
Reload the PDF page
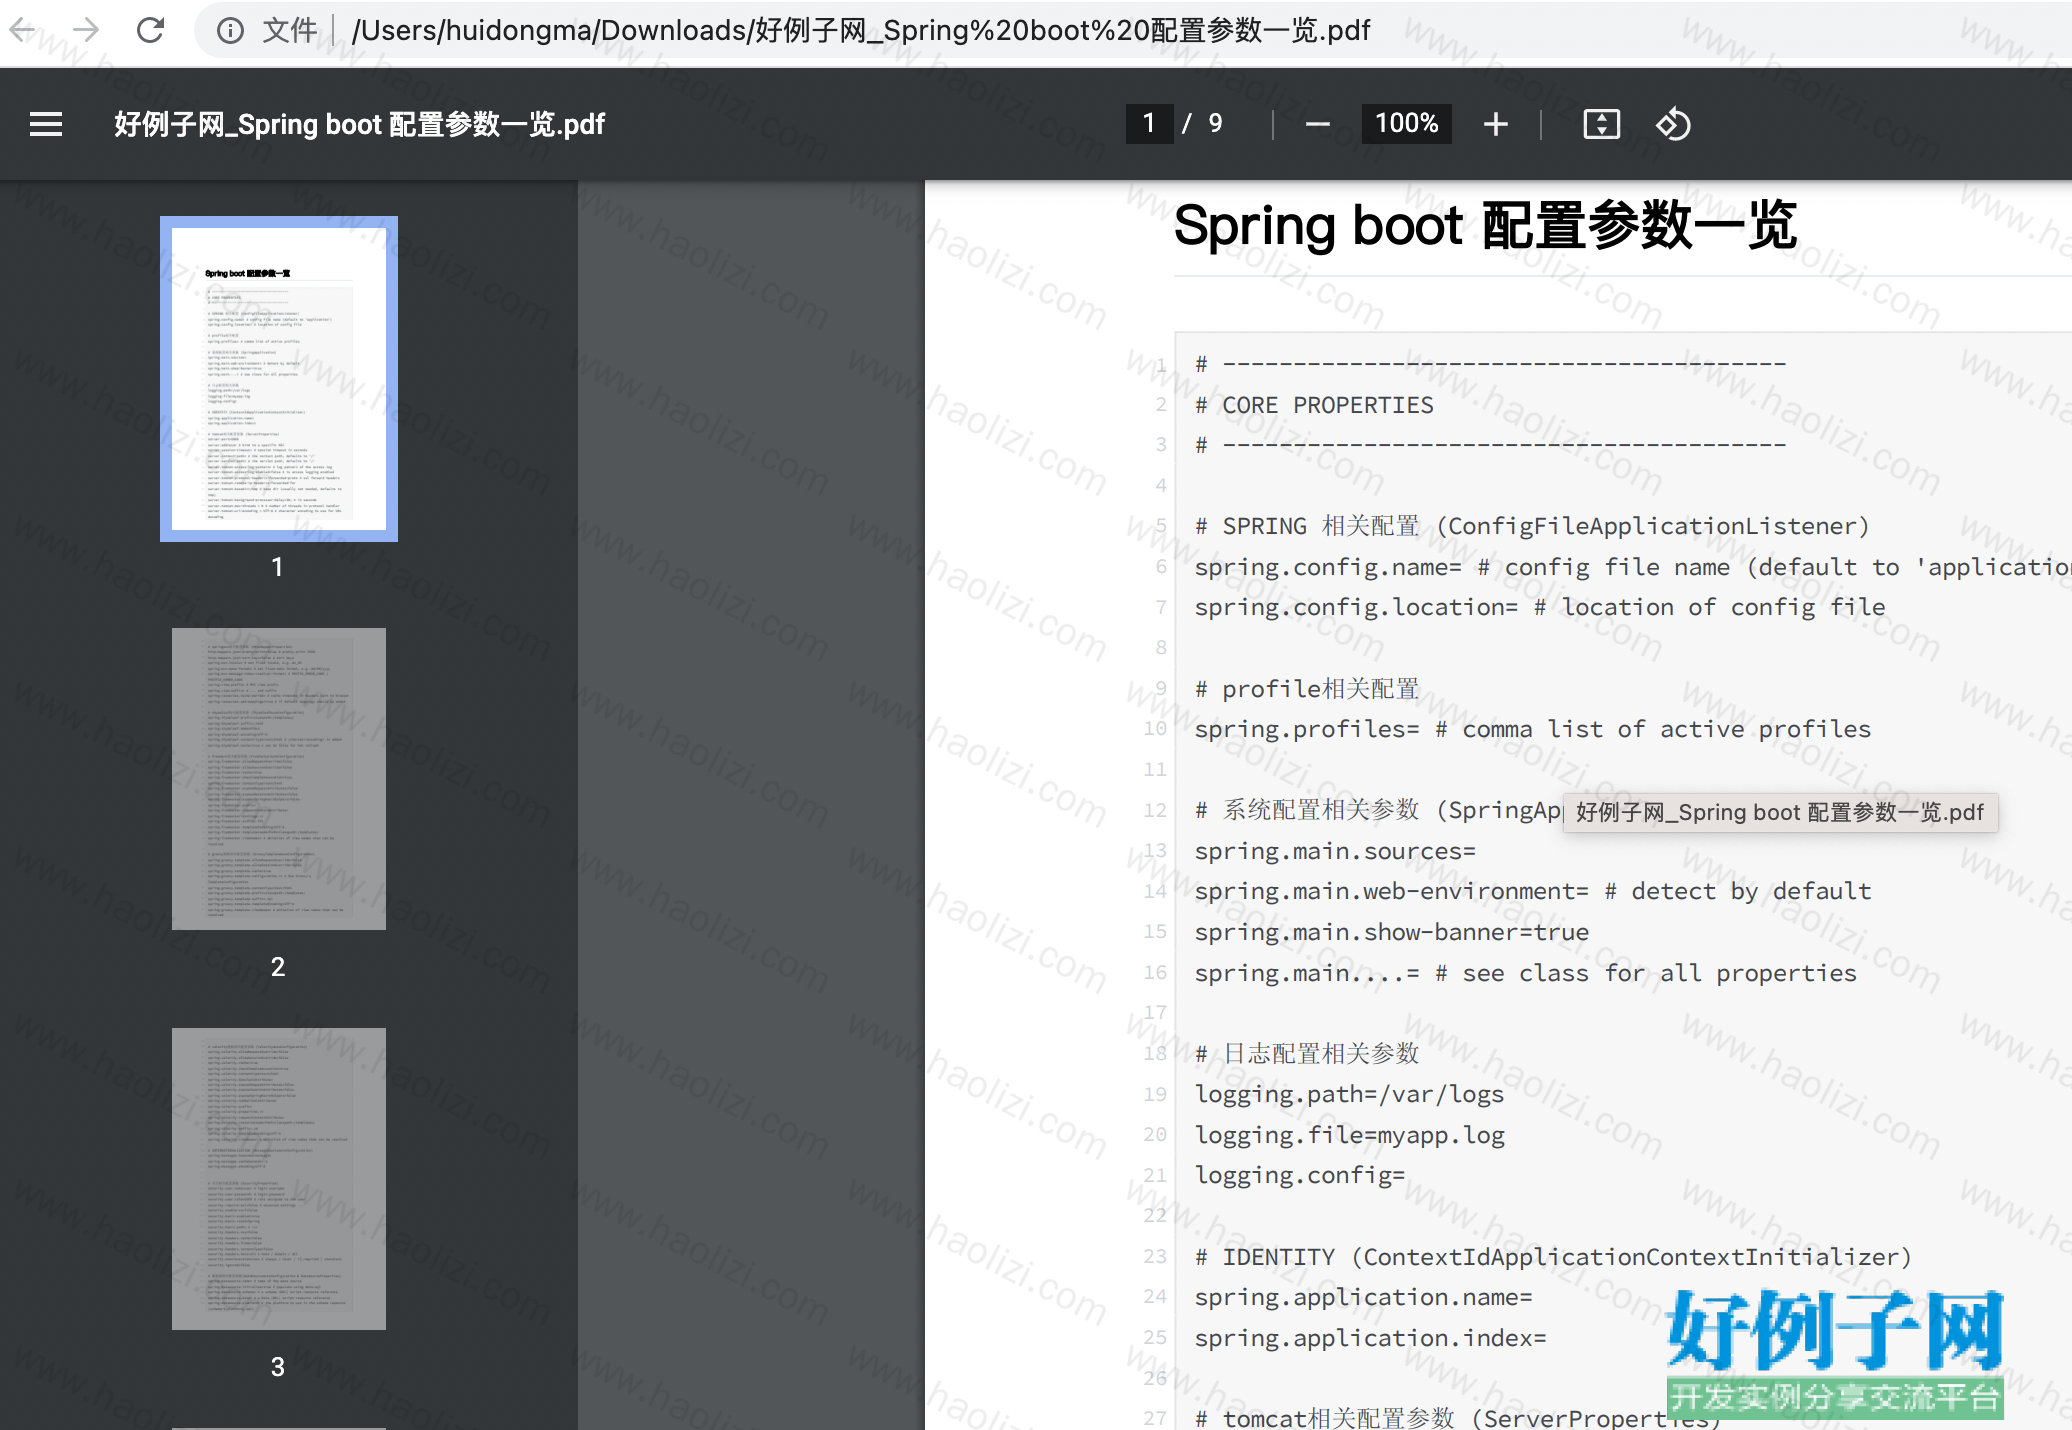point(150,30)
